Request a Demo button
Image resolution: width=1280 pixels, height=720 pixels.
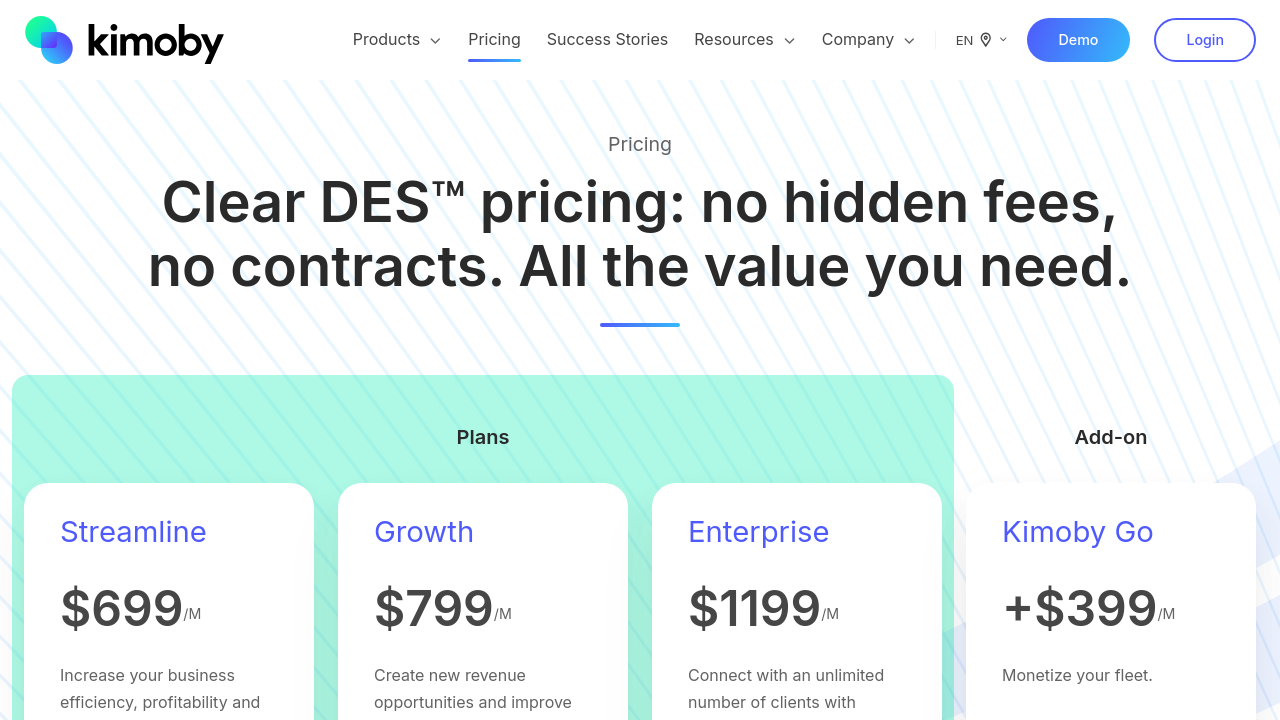(x=1078, y=40)
